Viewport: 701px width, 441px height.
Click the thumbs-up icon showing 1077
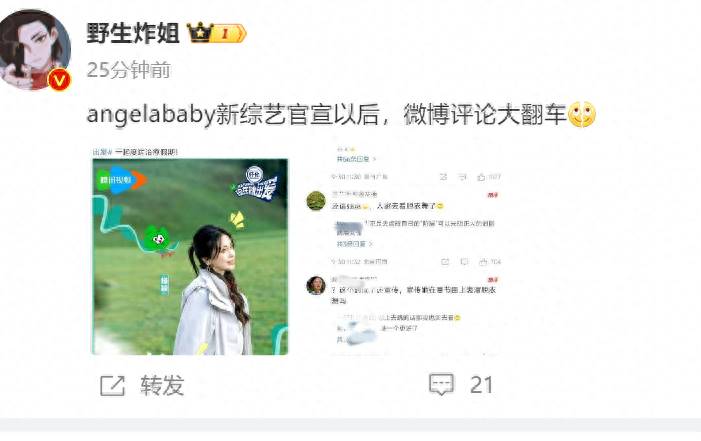pyautogui.click(x=481, y=177)
